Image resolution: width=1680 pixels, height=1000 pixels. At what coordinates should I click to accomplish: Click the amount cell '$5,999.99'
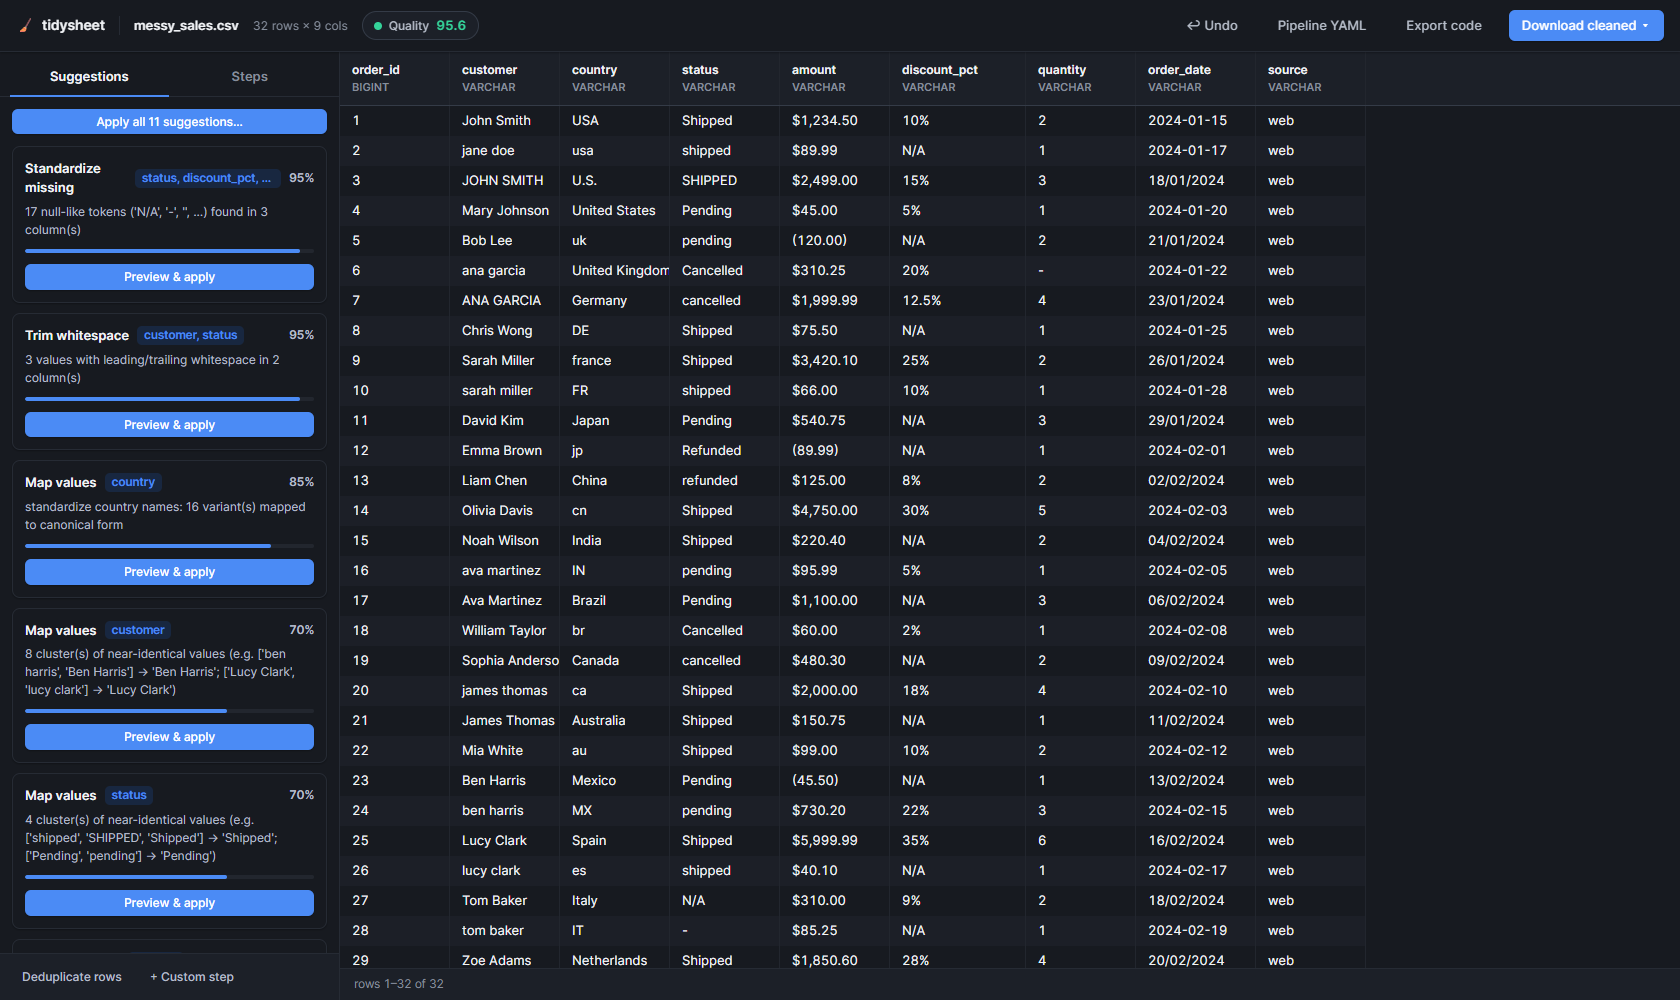834,841
